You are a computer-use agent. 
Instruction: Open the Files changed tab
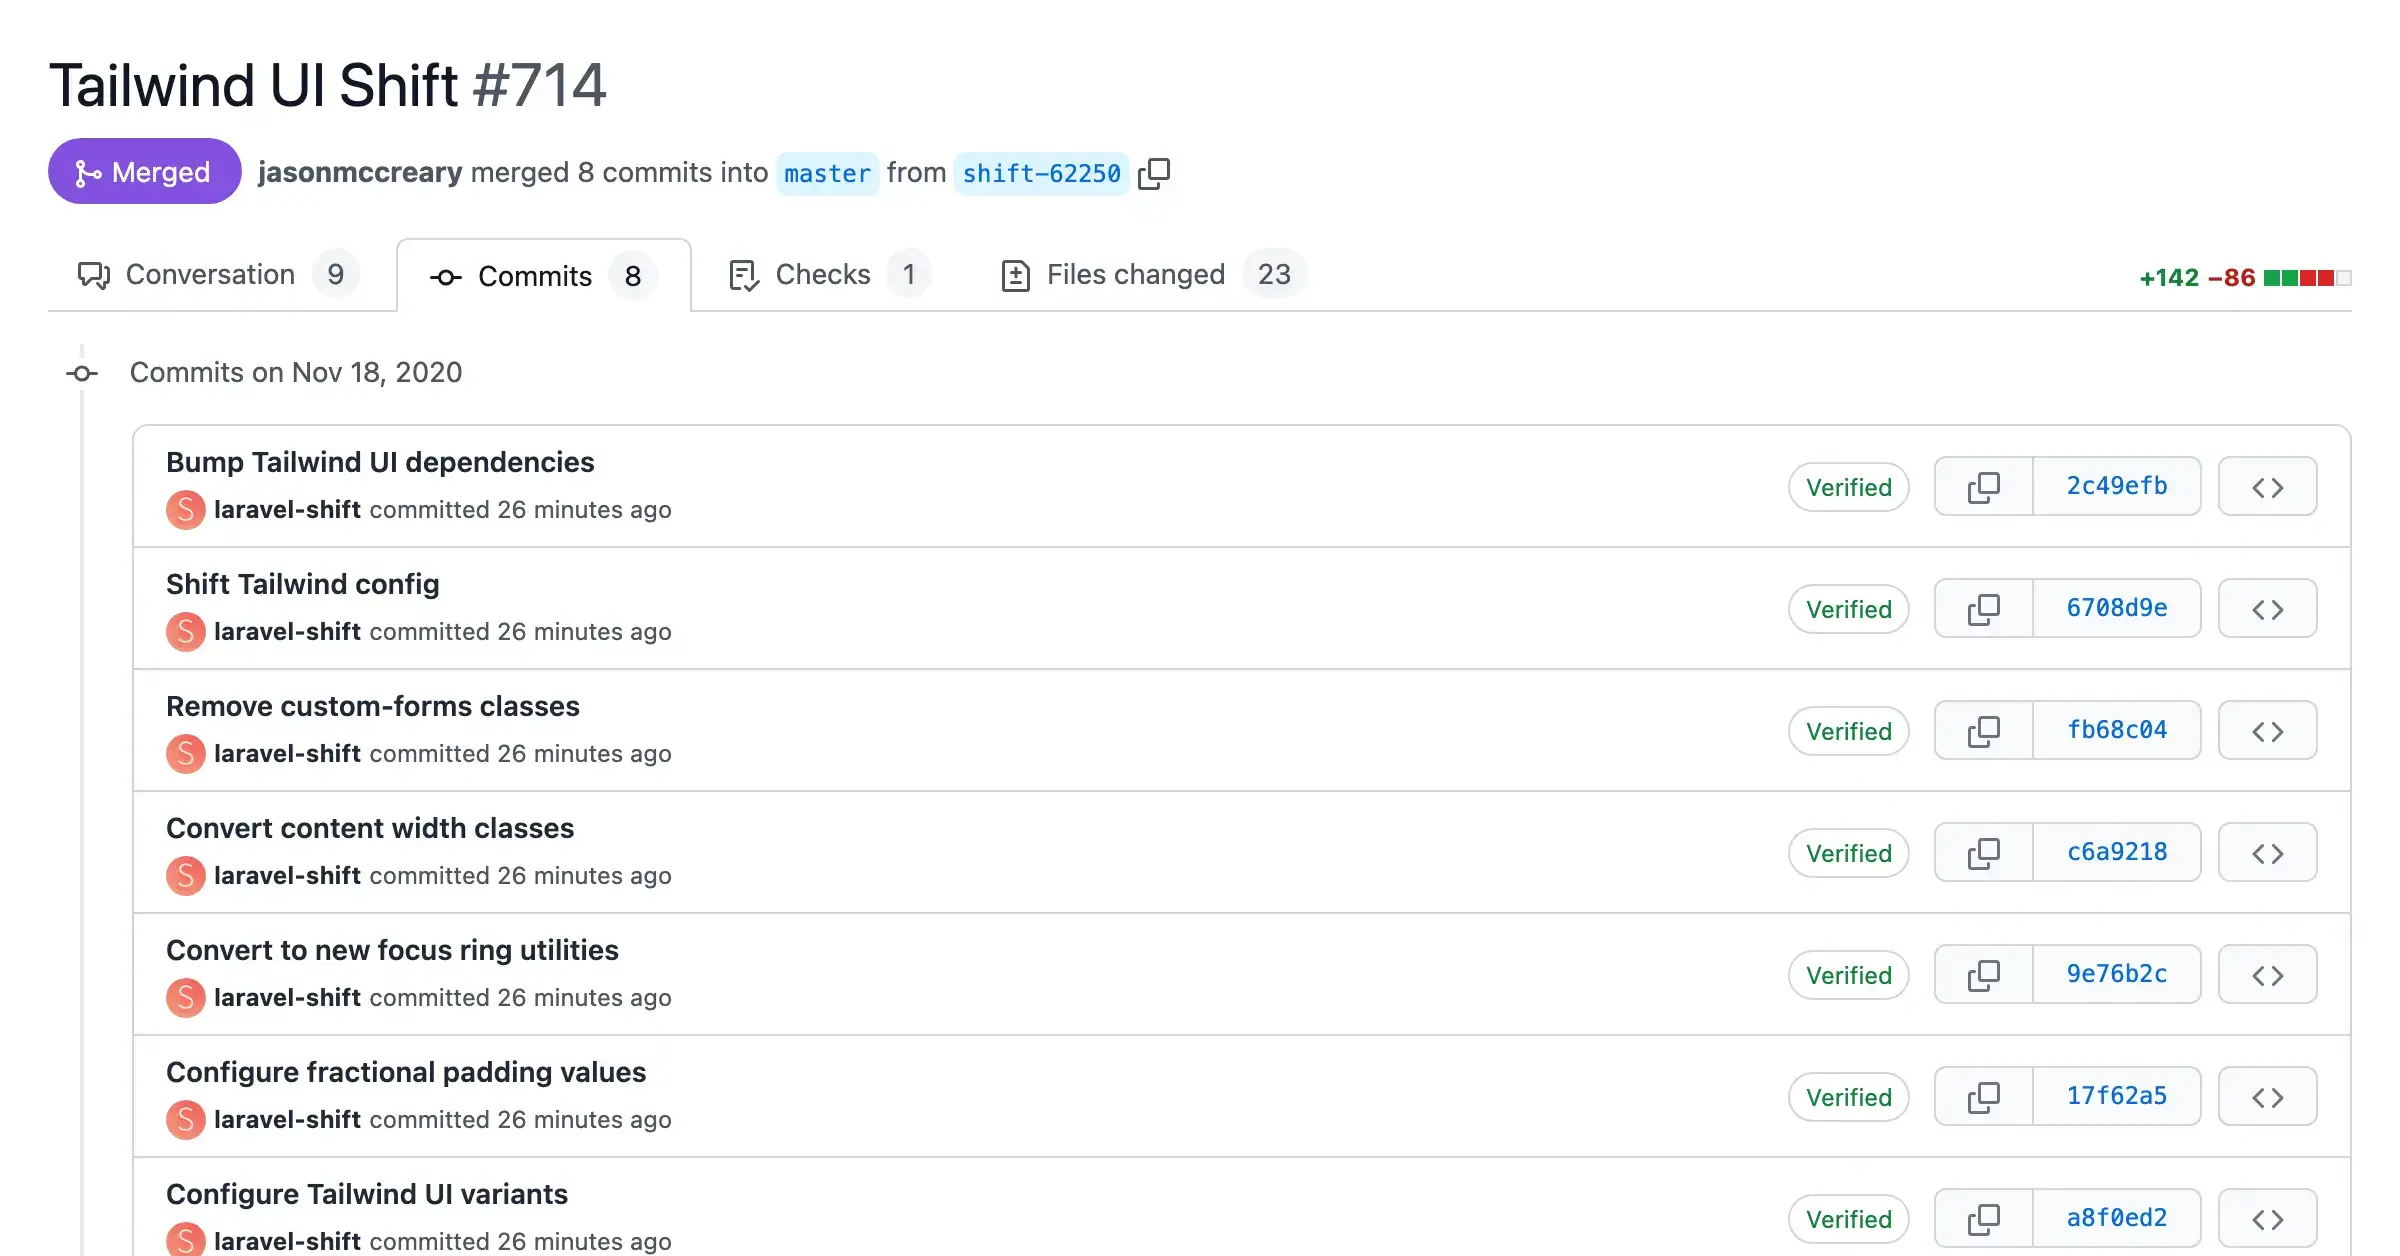(x=1135, y=274)
